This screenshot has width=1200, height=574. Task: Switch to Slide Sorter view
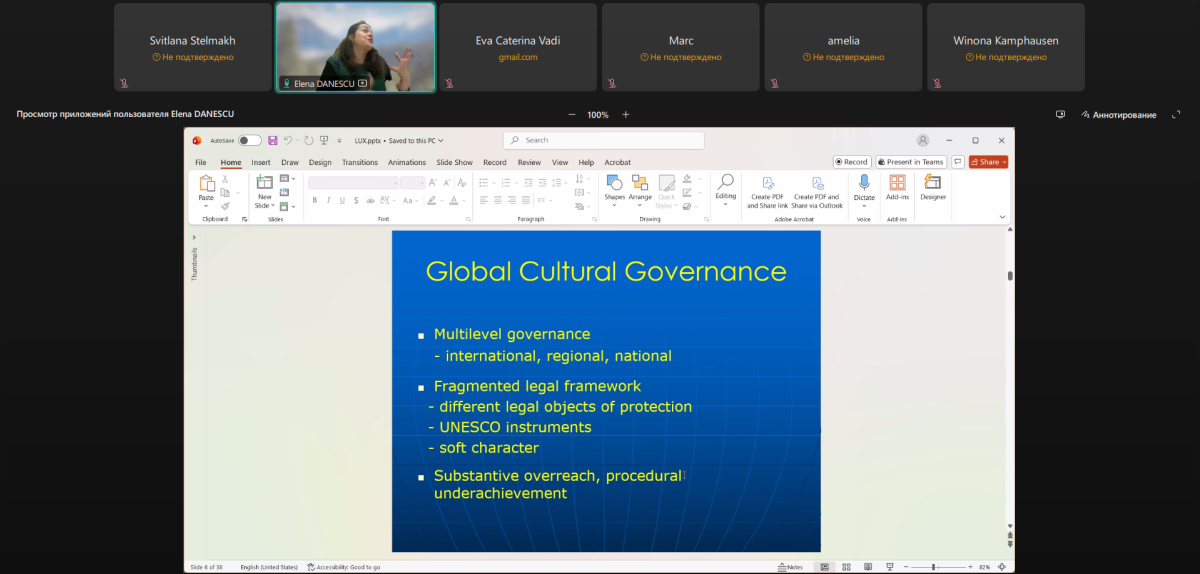[x=847, y=567]
